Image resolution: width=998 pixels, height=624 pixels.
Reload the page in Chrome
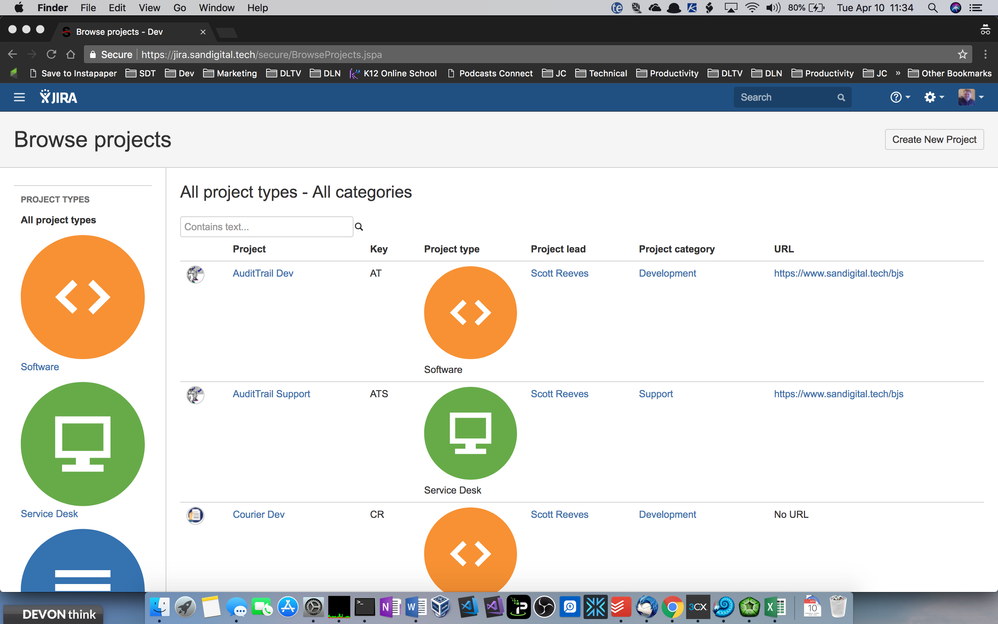52,54
